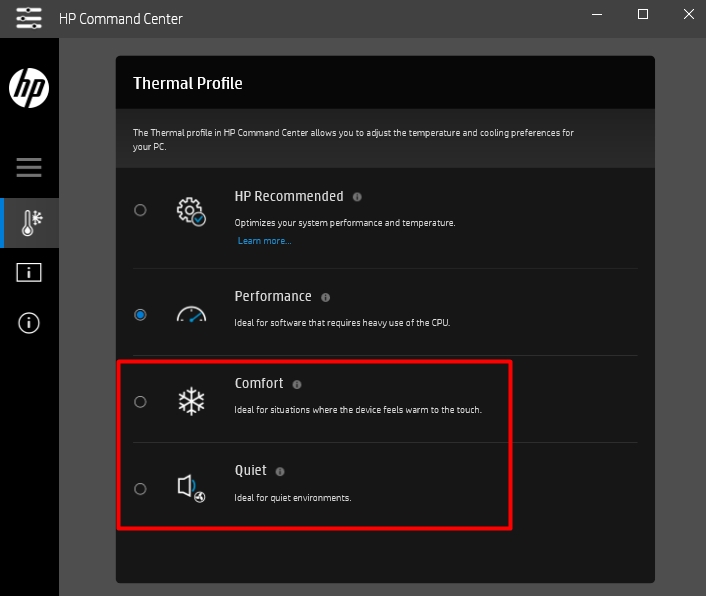Maximize the HP Command Center window
The image size is (706, 596).
(x=643, y=14)
